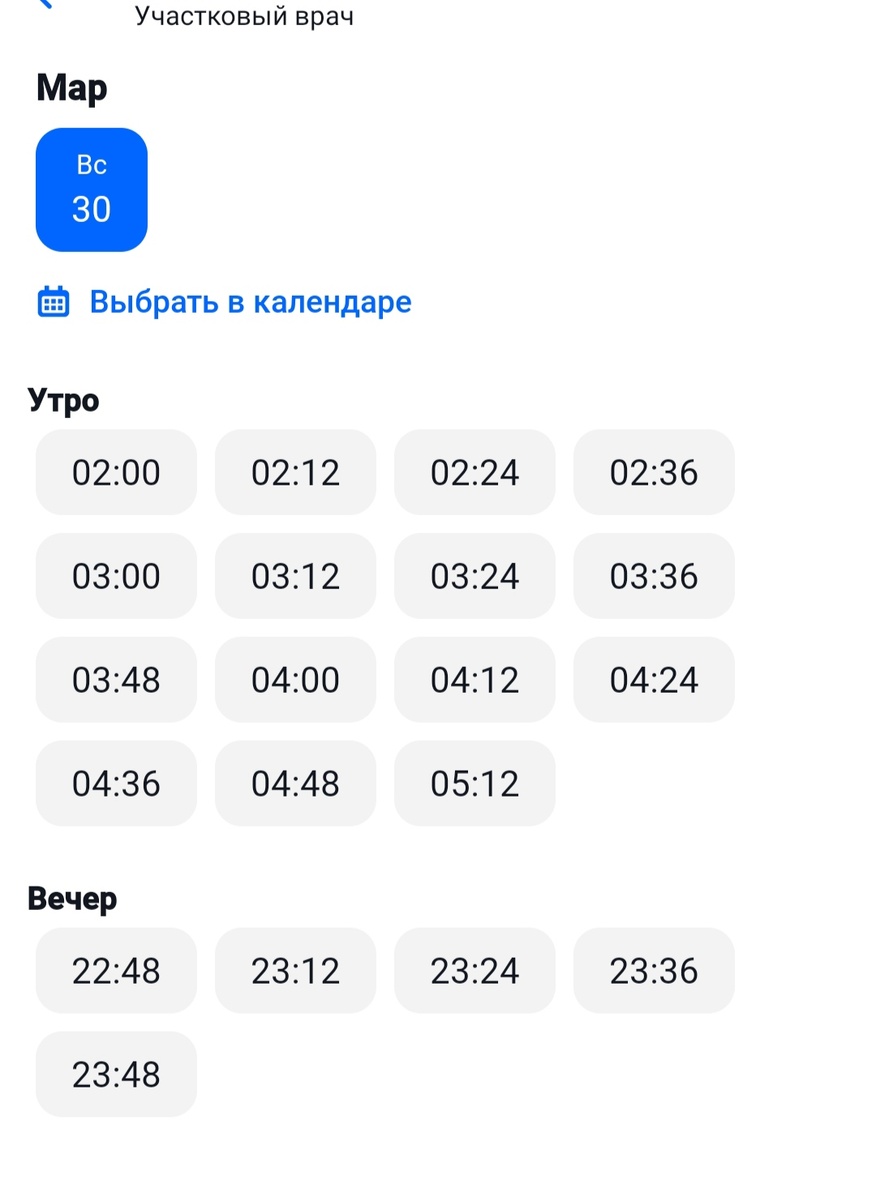Screen dimensions: 876x1200
Task: Choose the 04:24 slot
Action: pos(653,680)
